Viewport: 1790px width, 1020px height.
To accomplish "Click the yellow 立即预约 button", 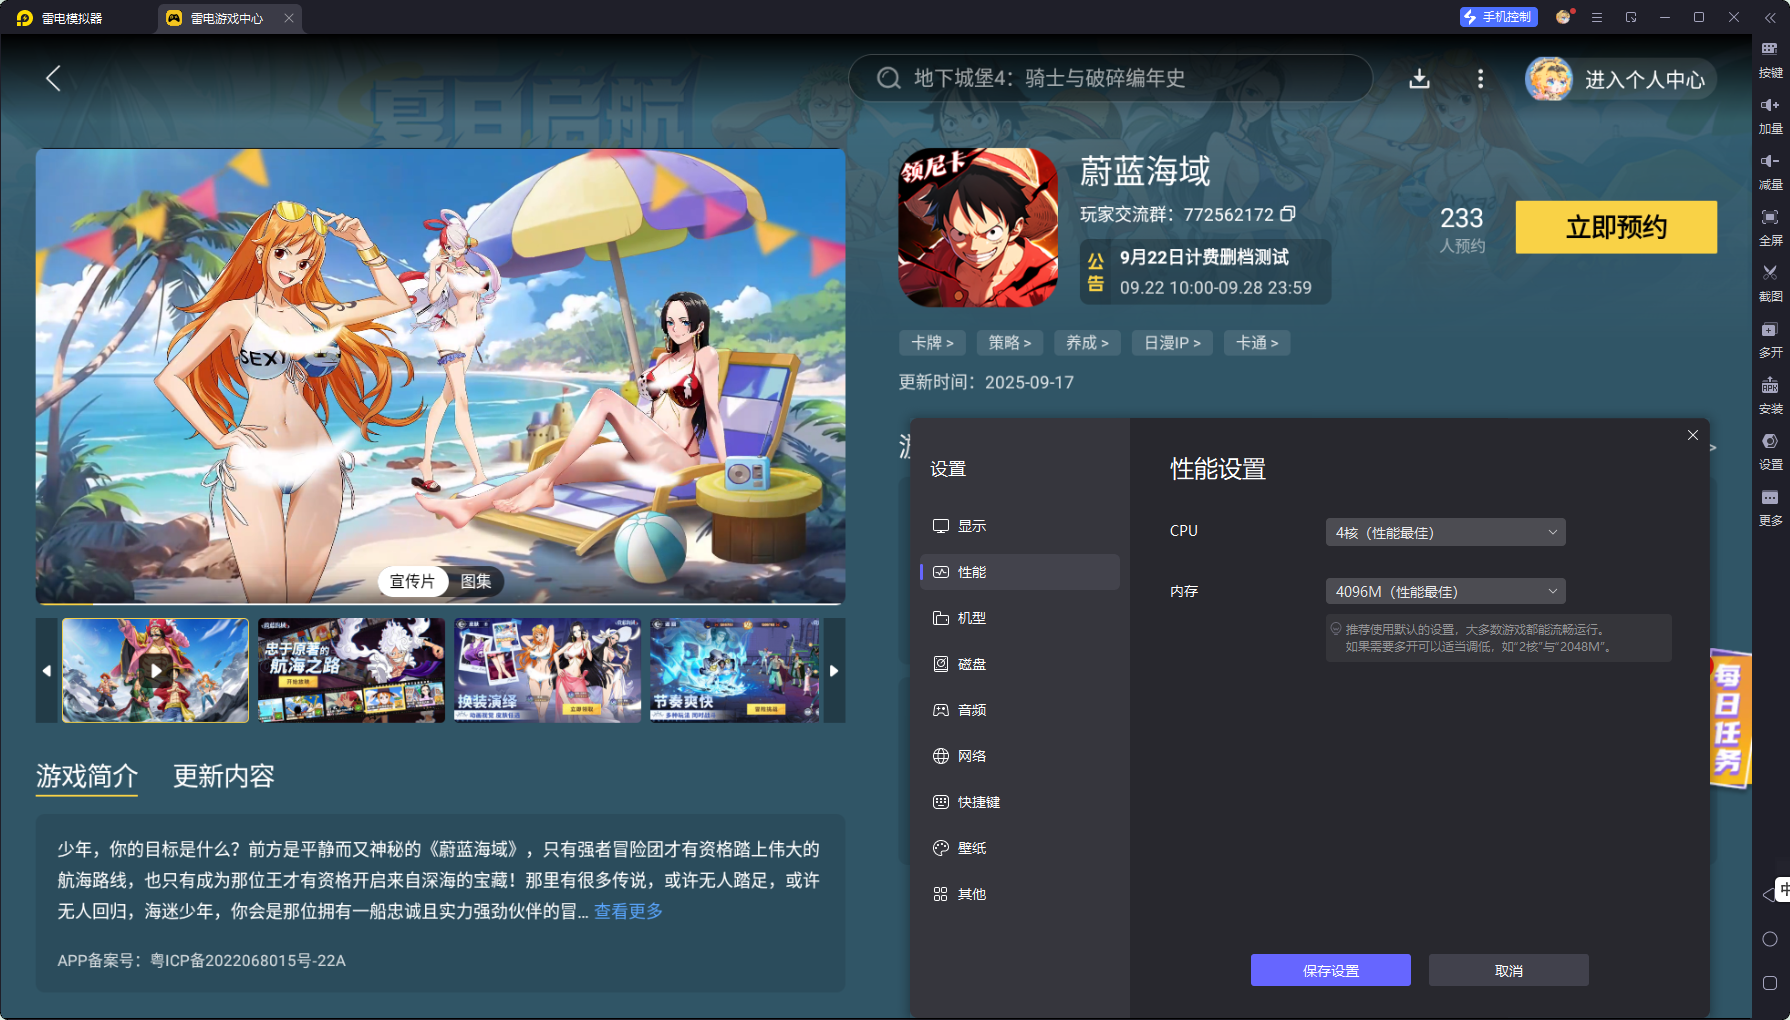I will coord(1616,227).
